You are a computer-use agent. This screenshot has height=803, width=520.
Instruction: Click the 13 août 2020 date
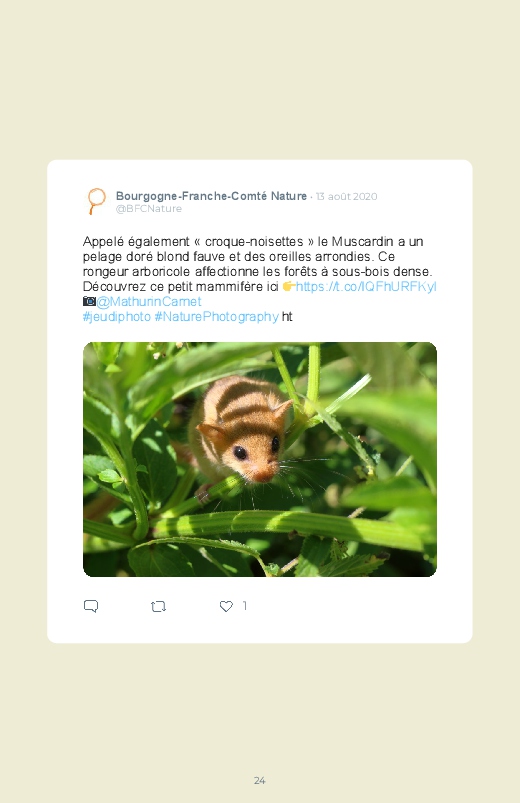346,197
